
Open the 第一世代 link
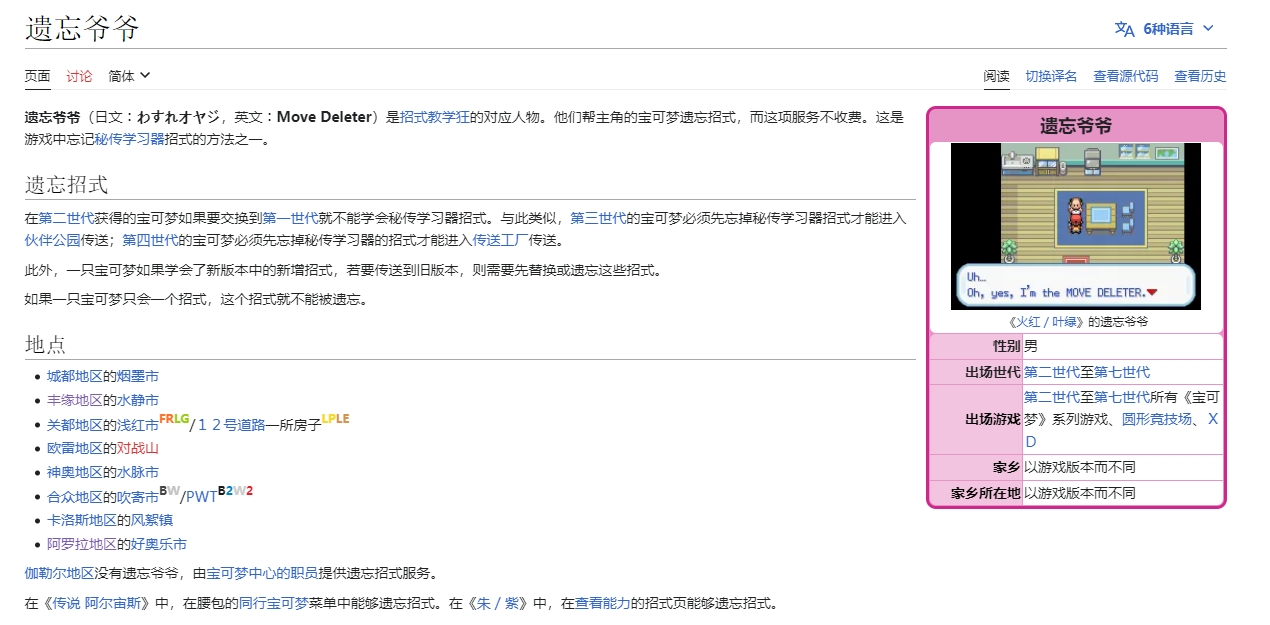pyautogui.click(x=291, y=217)
